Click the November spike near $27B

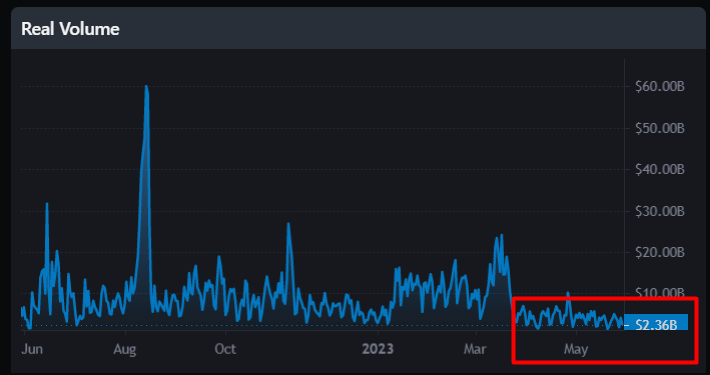point(288,224)
